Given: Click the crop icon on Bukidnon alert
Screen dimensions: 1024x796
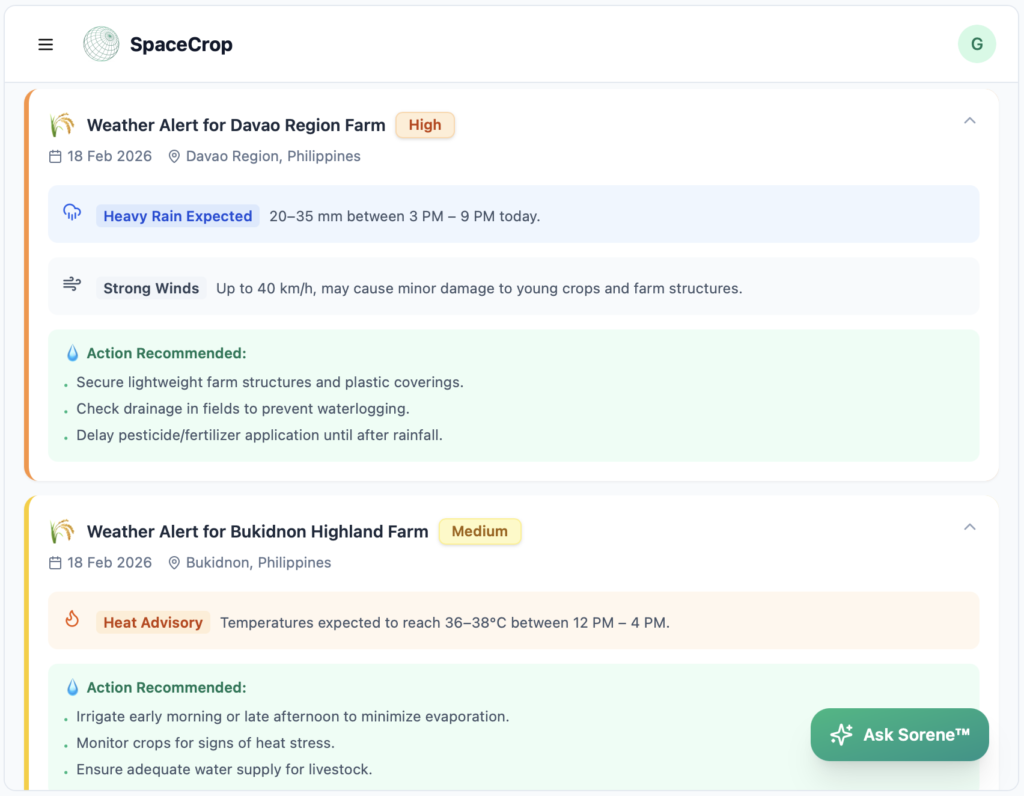Looking at the screenshot, I should point(62,531).
